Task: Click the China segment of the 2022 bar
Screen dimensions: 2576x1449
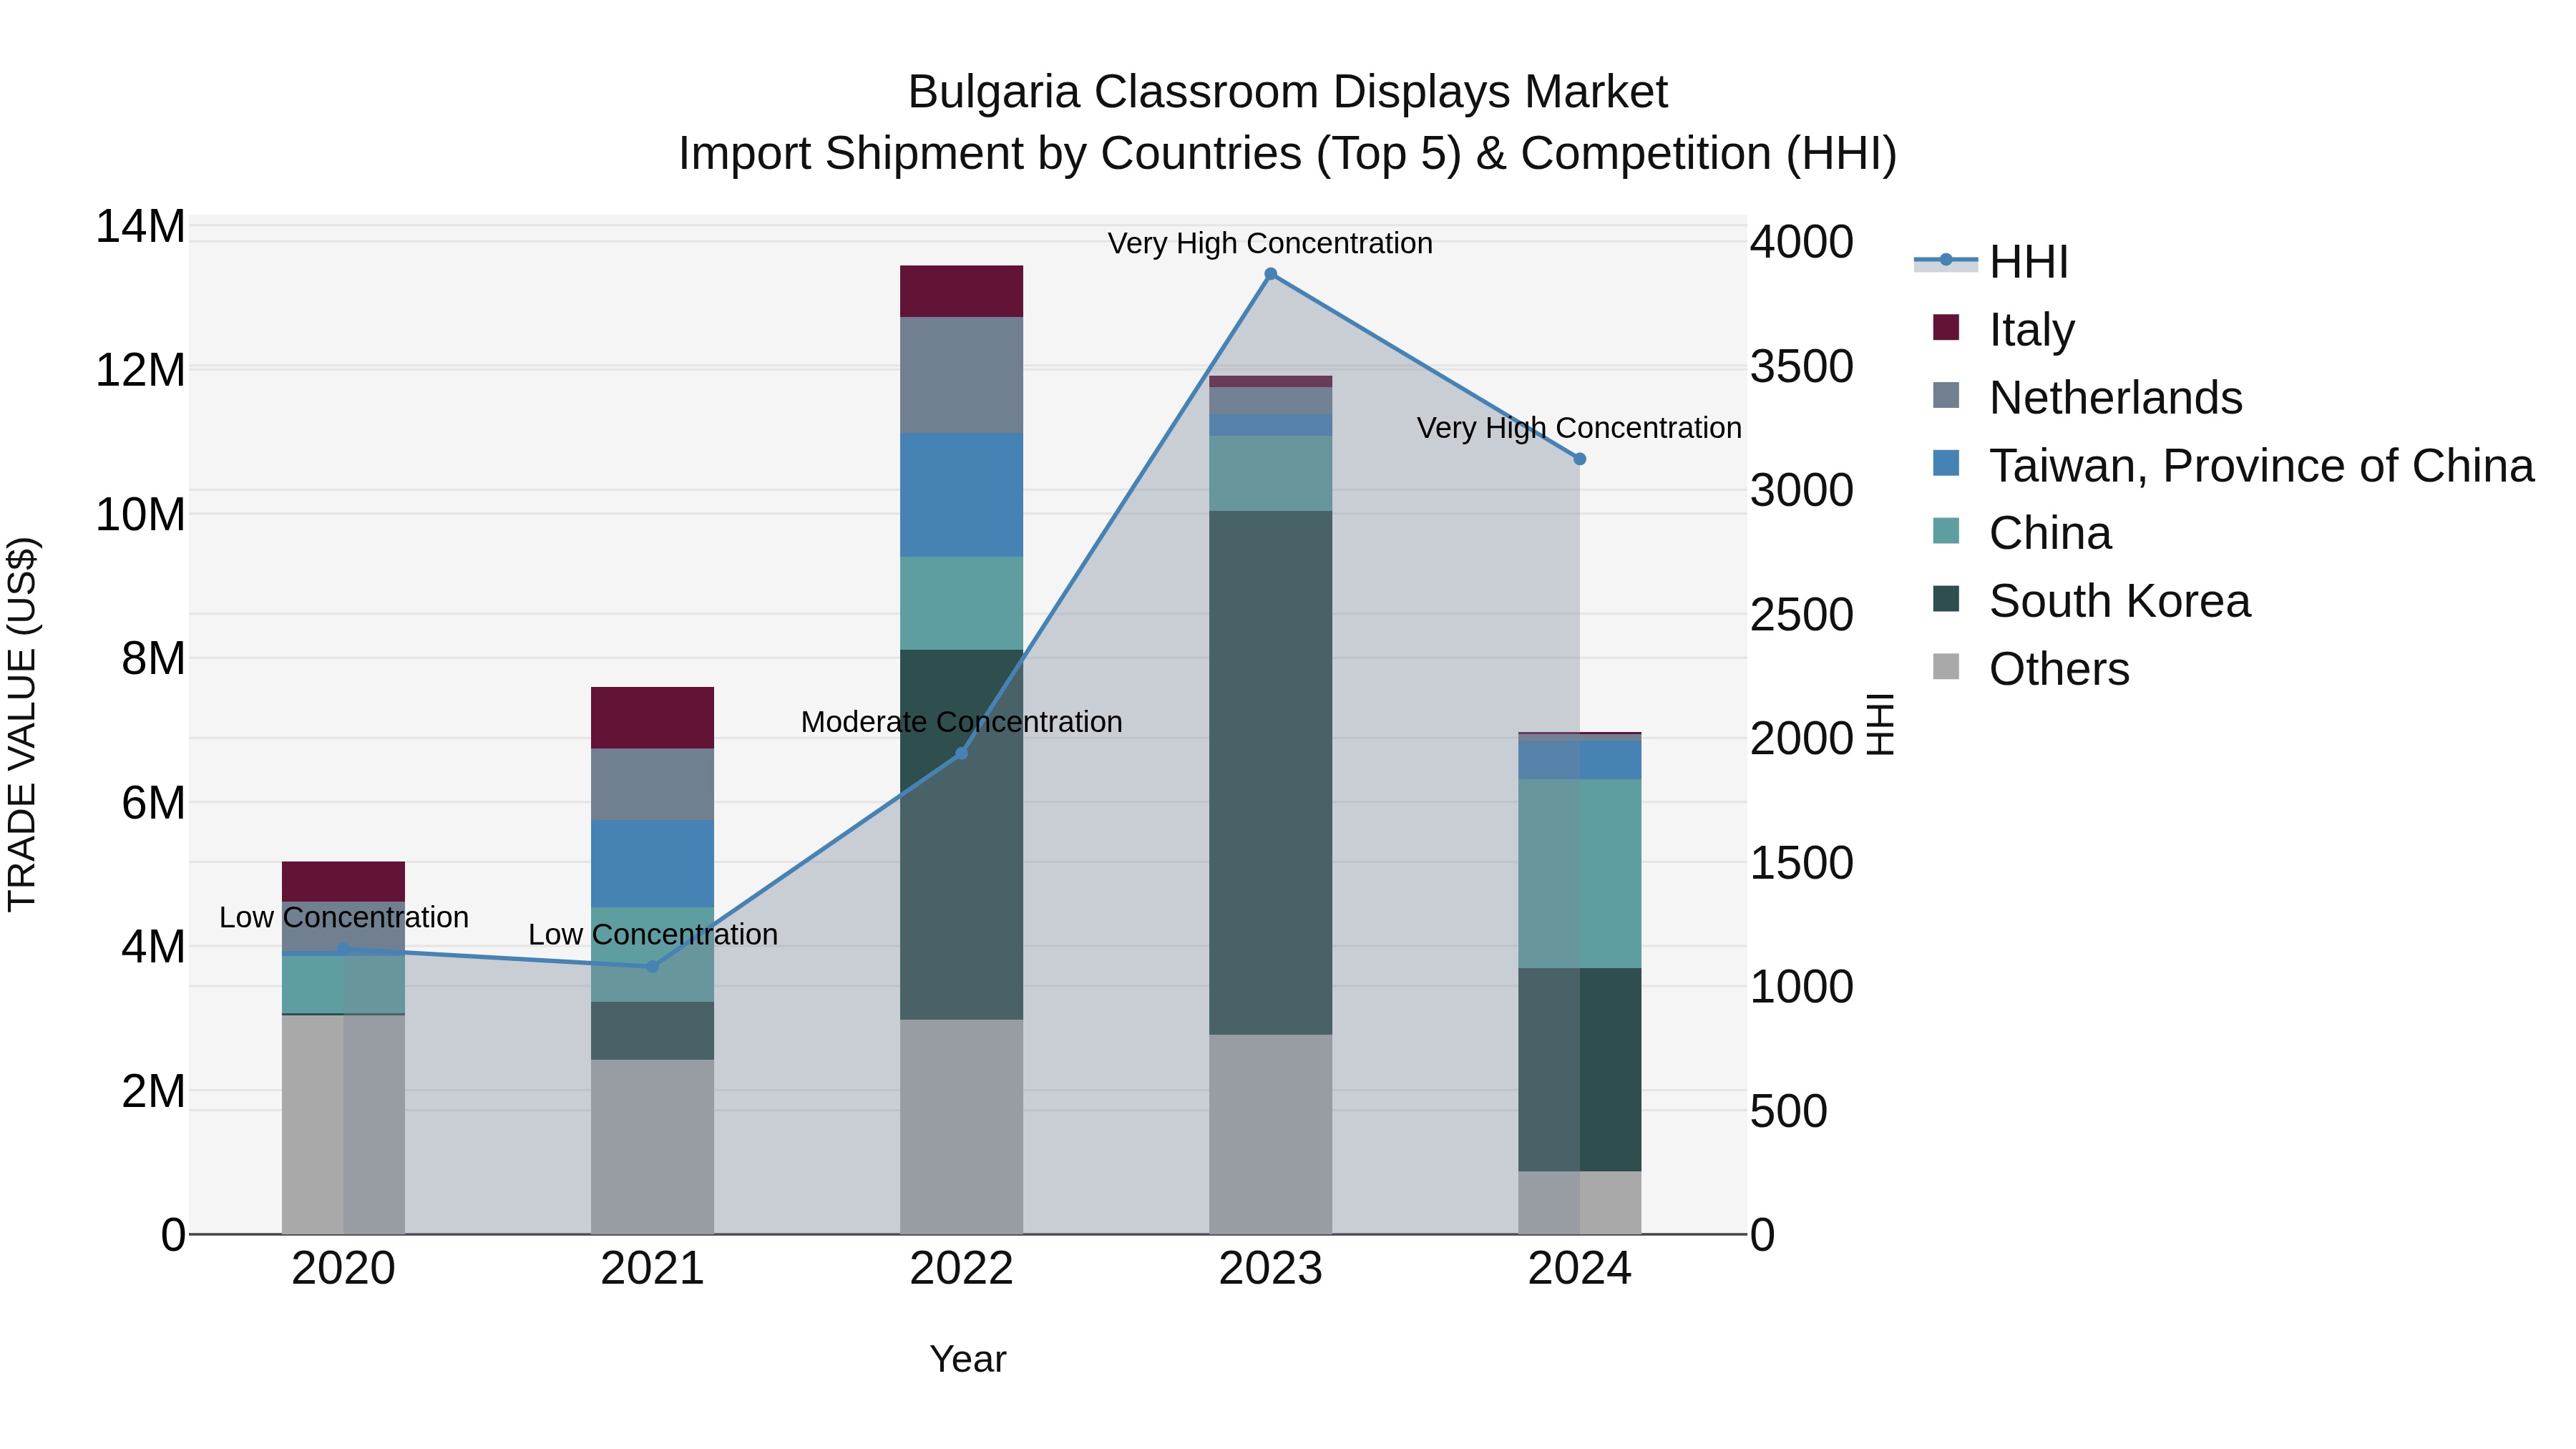Action: [962, 603]
